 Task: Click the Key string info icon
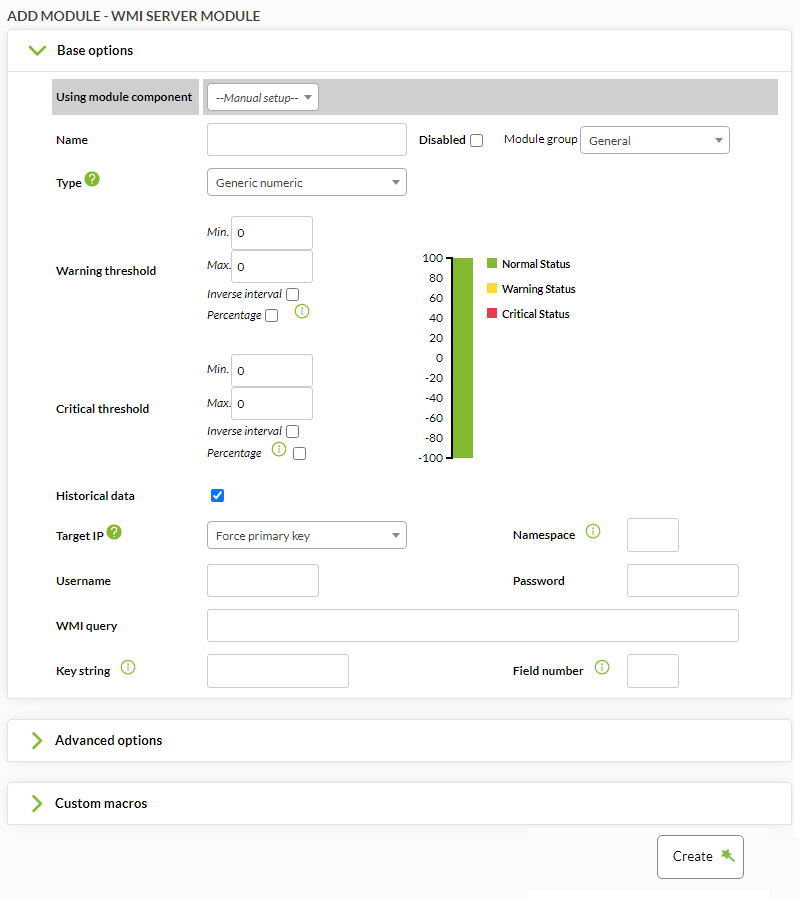[128, 668]
